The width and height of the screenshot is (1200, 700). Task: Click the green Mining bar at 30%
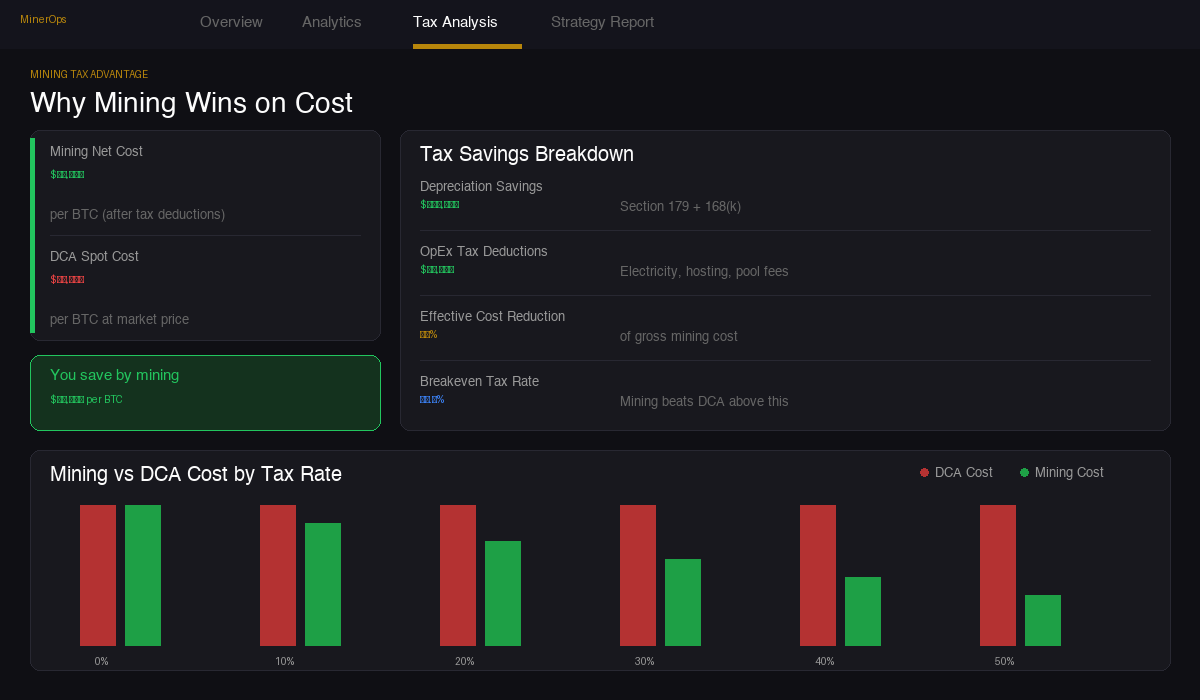[683, 602]
